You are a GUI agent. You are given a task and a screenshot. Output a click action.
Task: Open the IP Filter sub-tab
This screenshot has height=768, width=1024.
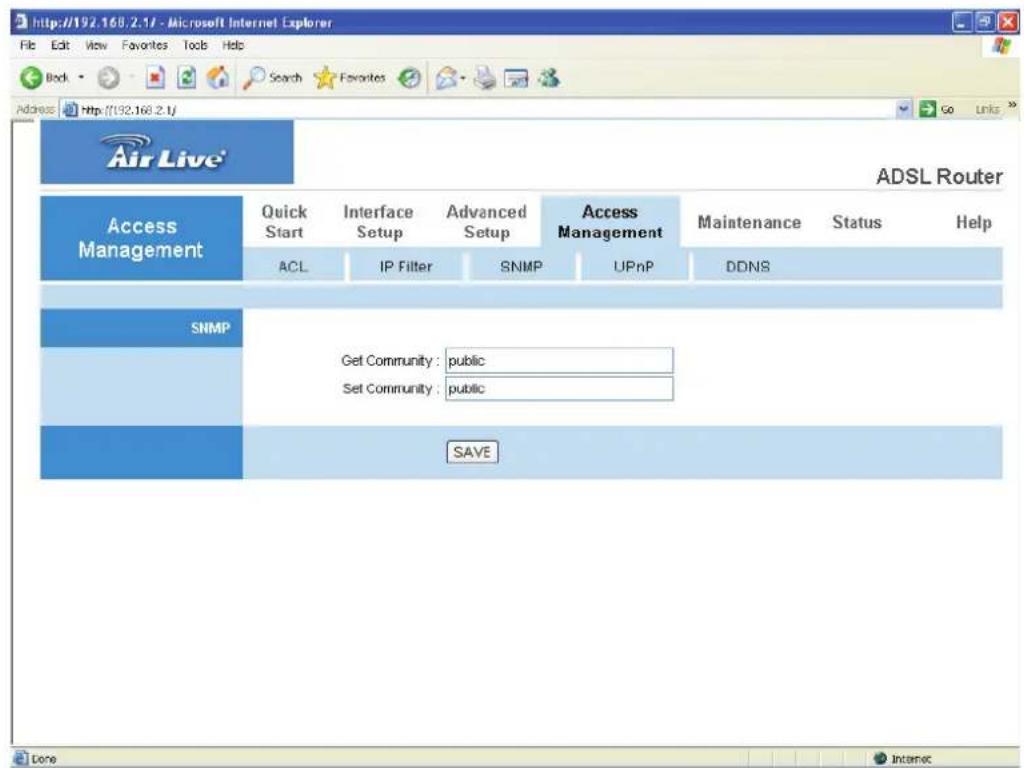406,266
